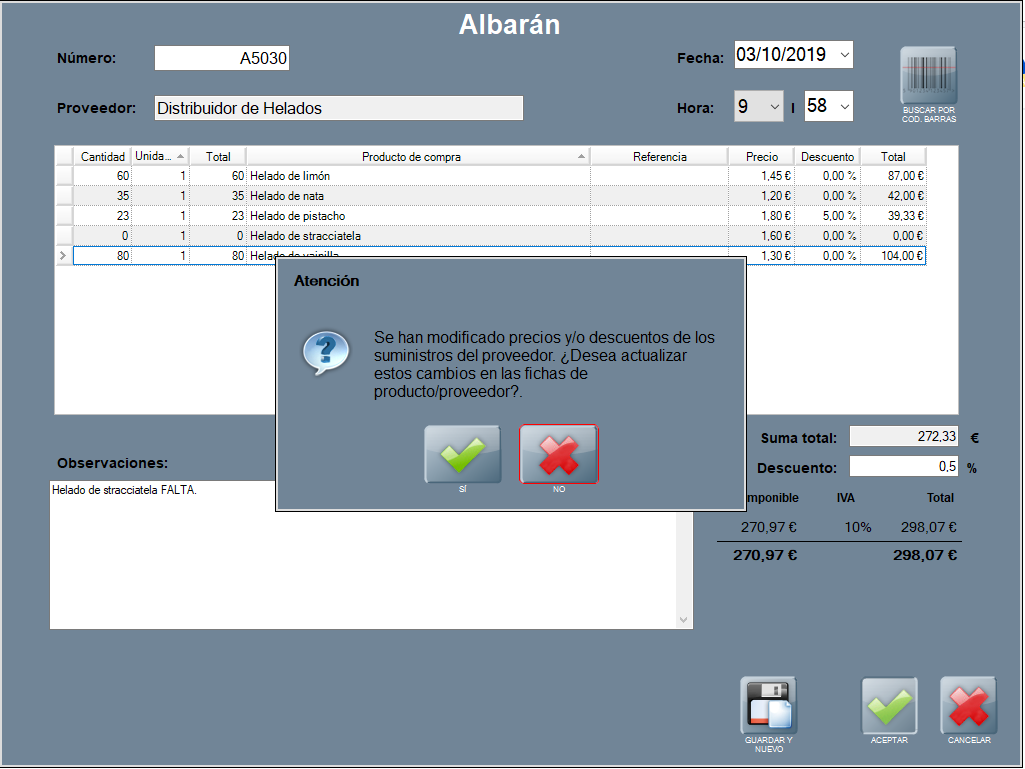
Task: Click the Número field containing A5030
Action: tap(222, 58)
